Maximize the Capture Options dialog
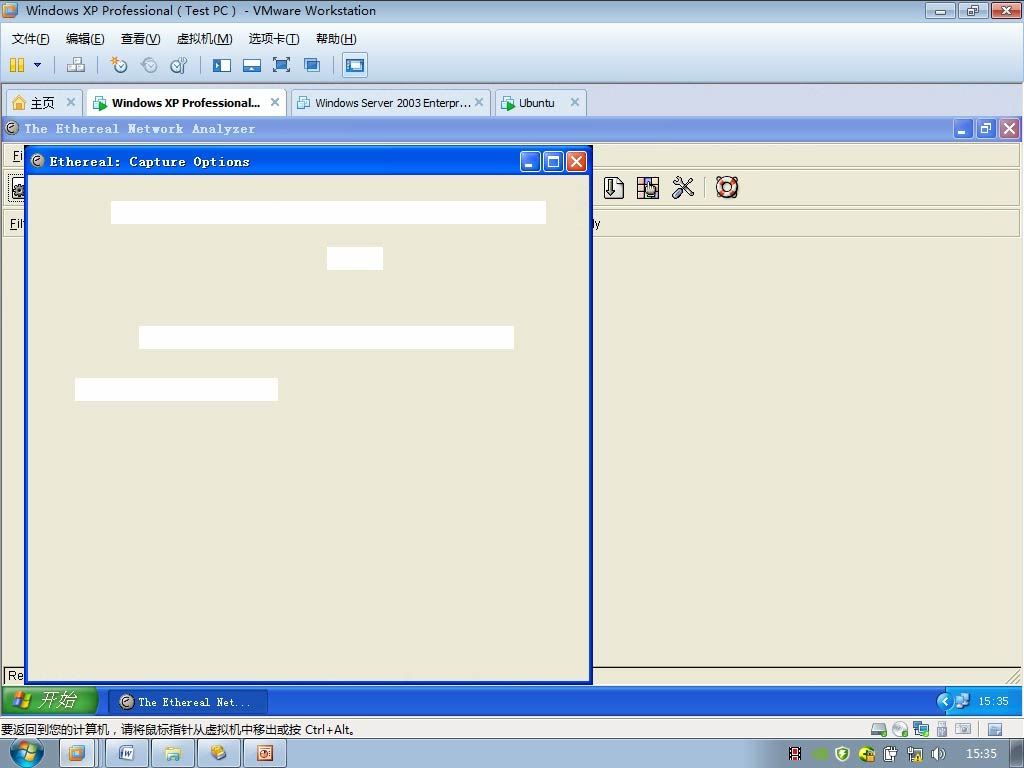 pyautogui.click(x=553, y=161)
